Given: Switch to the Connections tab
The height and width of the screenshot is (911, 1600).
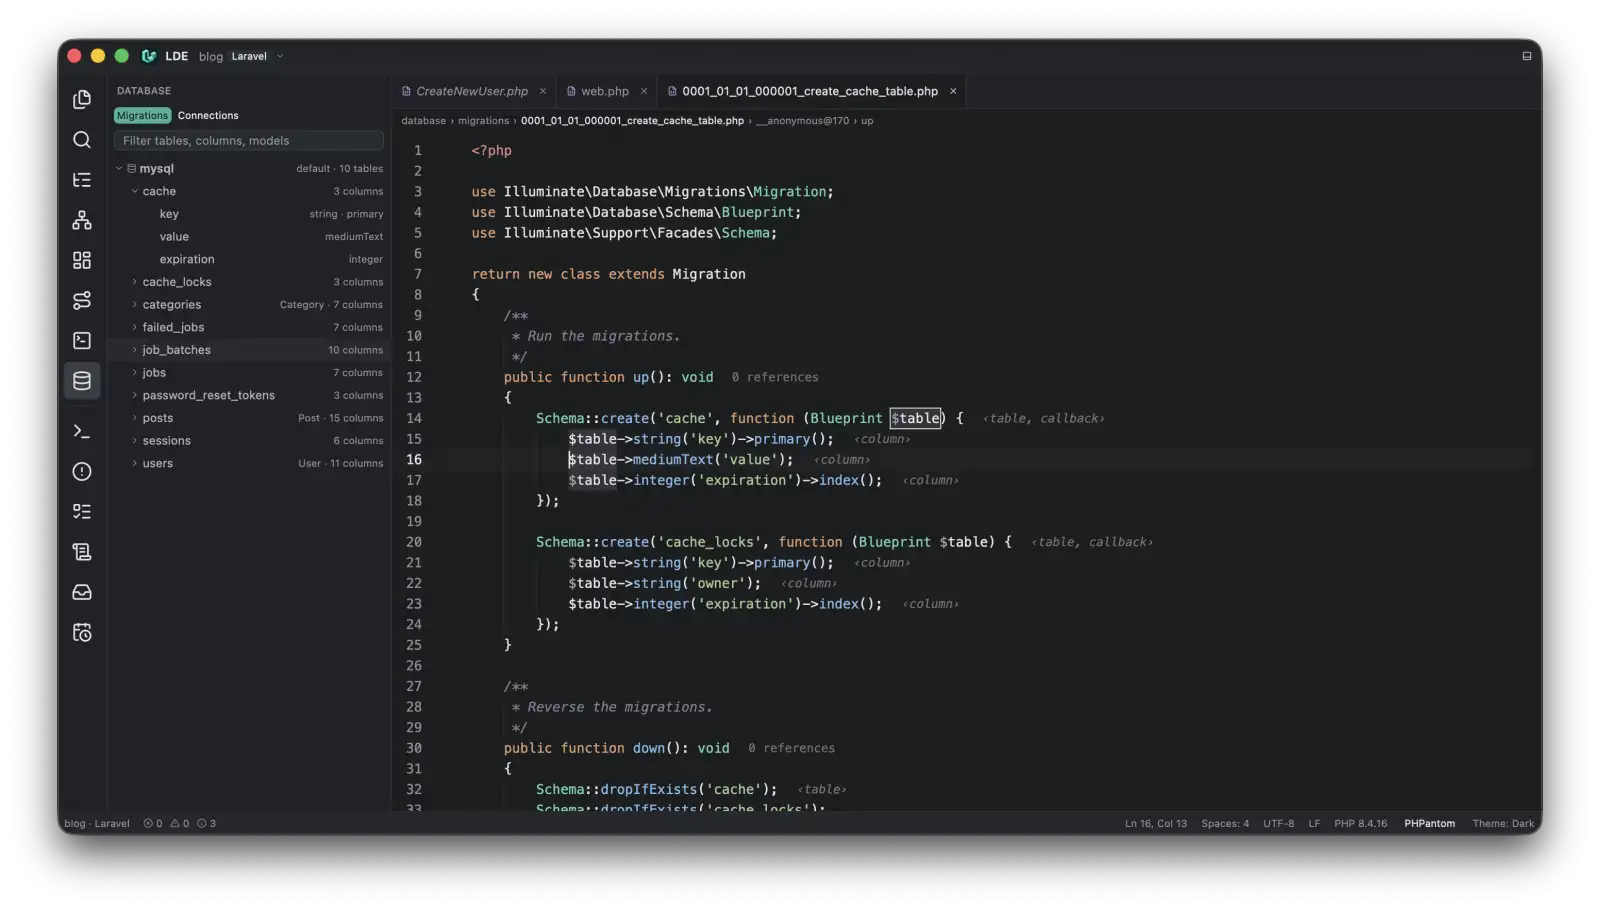Looking at the screenshot, I should coord(208,116).
